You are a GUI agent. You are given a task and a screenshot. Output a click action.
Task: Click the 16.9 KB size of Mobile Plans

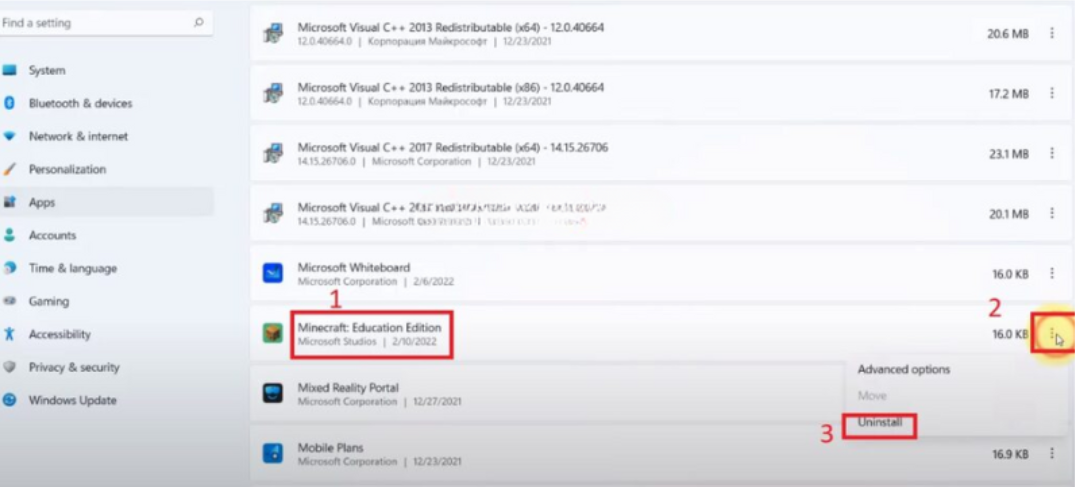coord(1010,454)
